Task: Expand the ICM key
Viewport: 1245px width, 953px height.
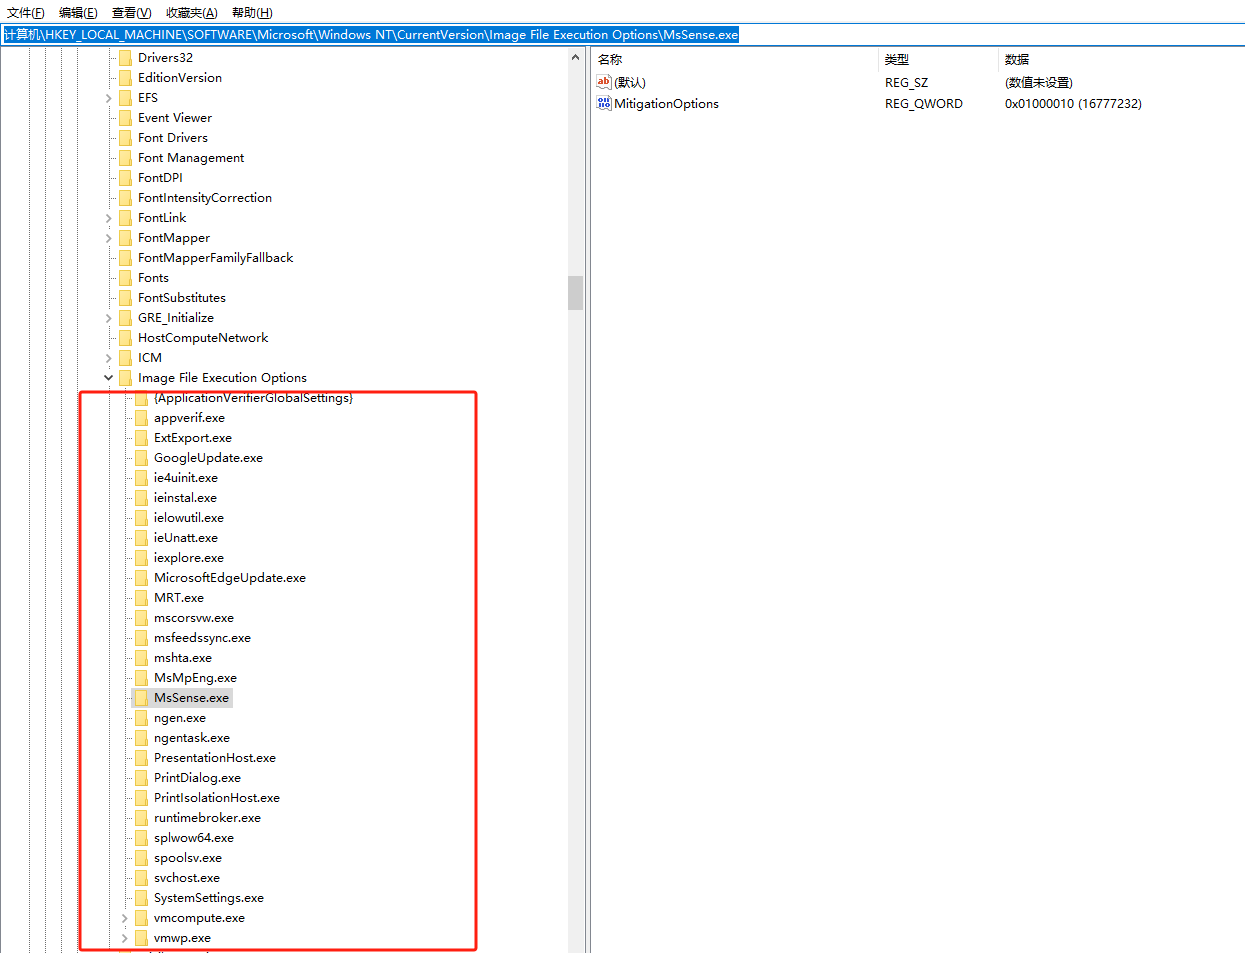Action: click(x=109, y=358)
